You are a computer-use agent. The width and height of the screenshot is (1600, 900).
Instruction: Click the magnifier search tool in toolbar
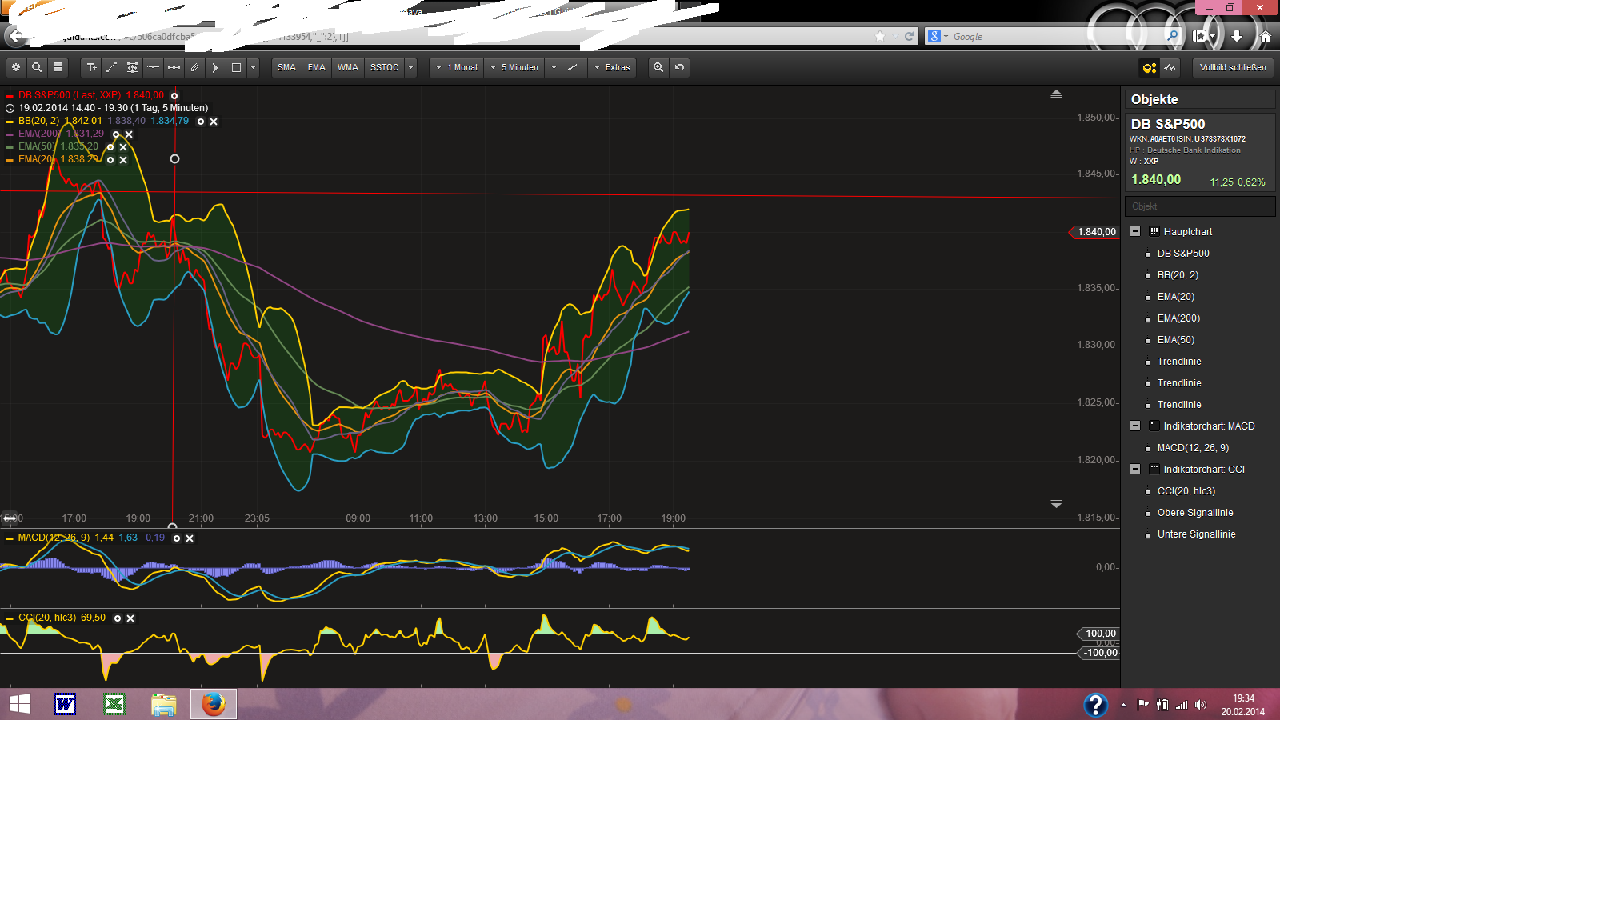[x=37, y=67]
